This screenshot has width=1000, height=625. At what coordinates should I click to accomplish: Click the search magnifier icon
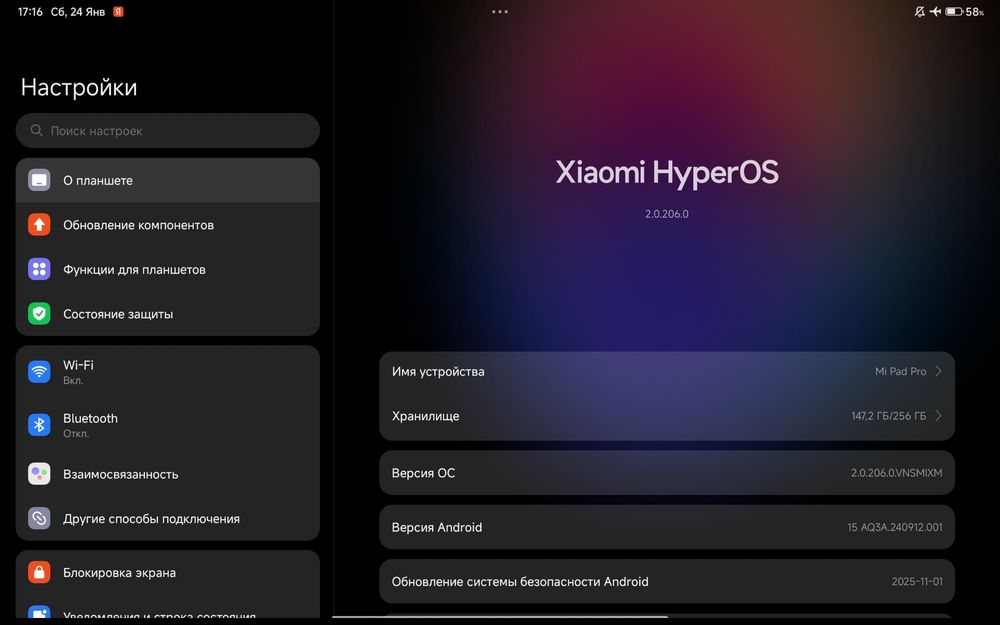36,130
